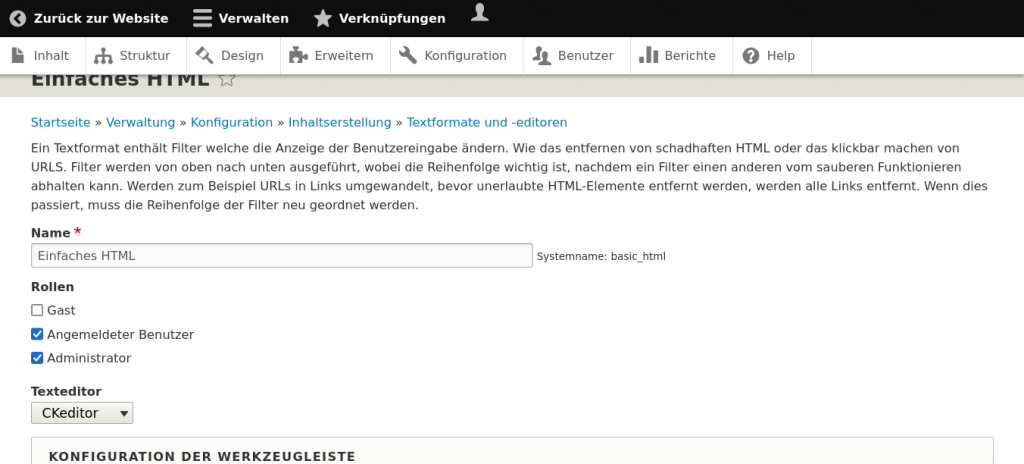Open the user account silhouette icon

481,12
